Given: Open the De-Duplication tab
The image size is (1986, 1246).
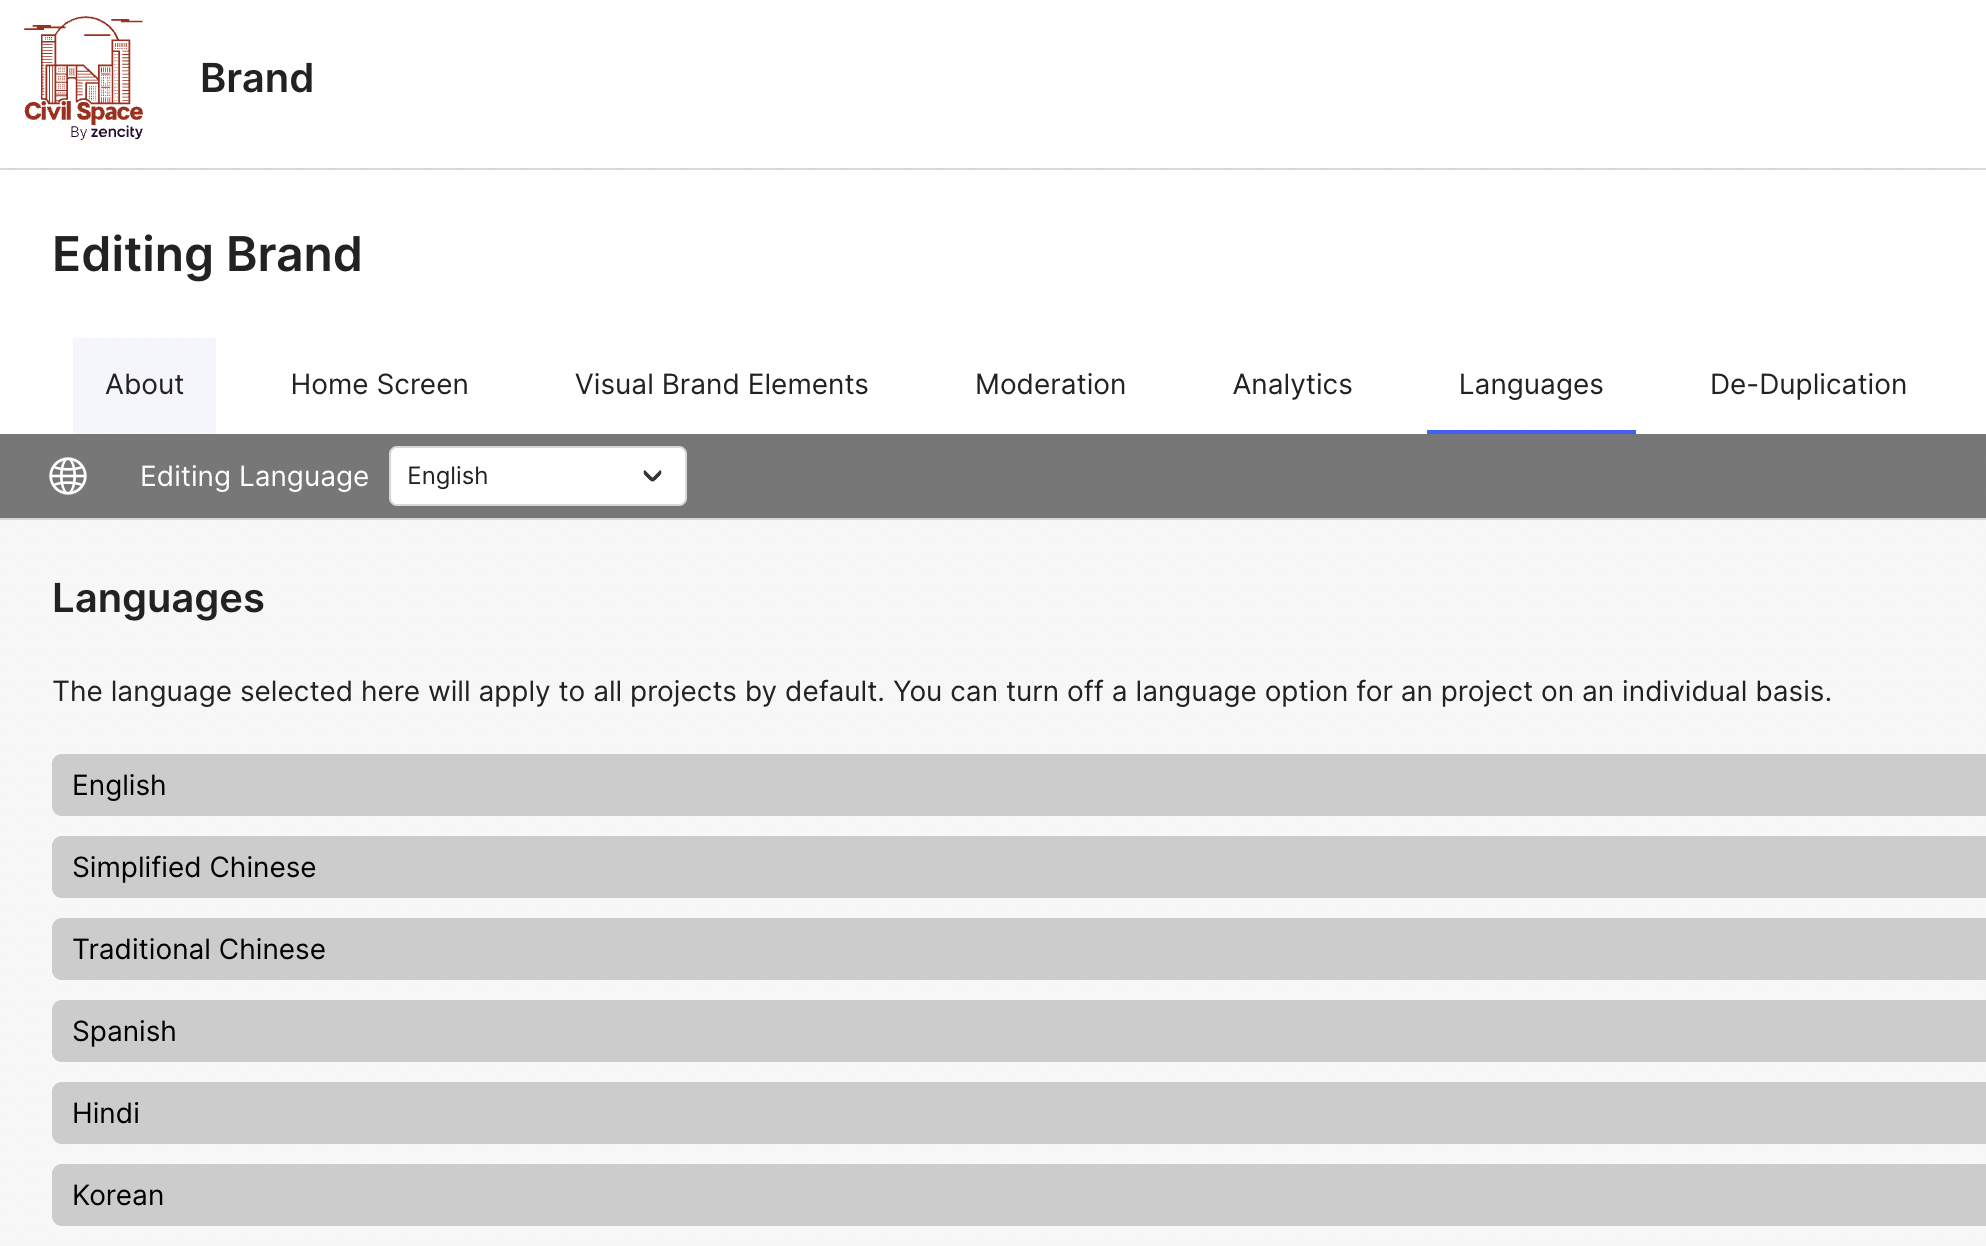Looking at the screenshot, I should coord(1807,384).
